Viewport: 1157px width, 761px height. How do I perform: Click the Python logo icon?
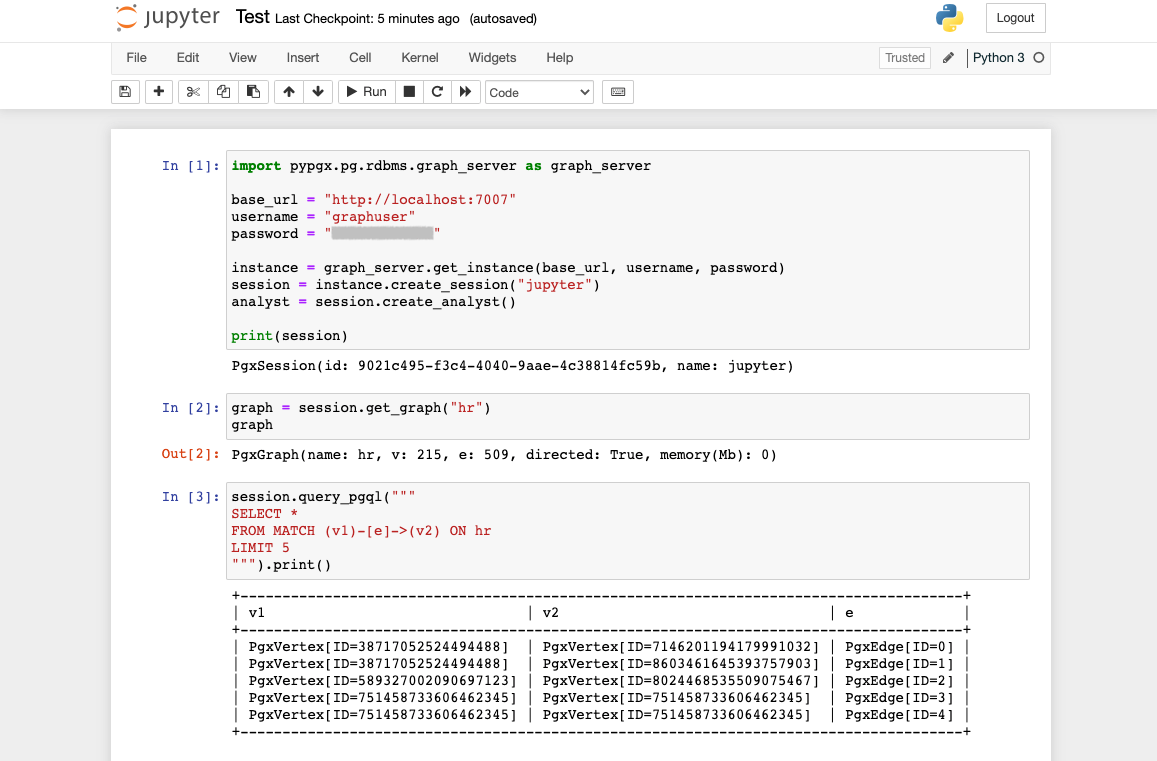tap(950, 18)
